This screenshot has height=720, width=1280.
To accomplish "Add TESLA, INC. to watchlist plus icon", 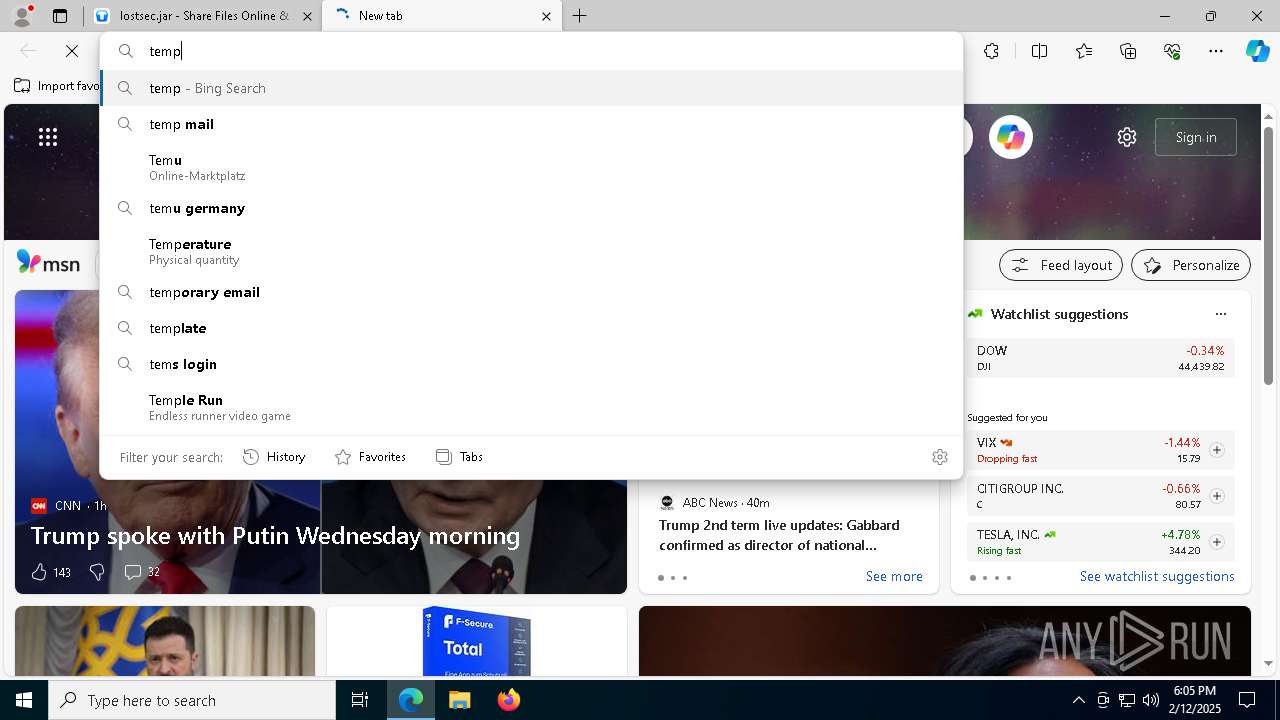I will [1217, 542].
